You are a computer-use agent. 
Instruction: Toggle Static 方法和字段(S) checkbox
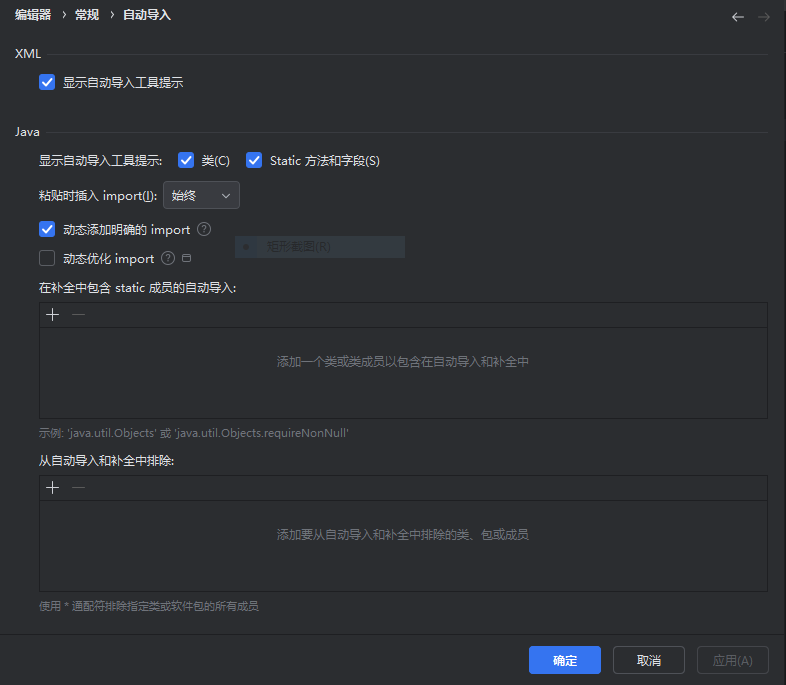[x=254, y=160]
